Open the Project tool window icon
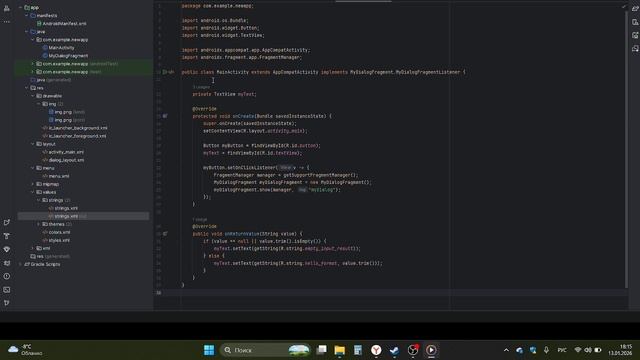 pyautogui.click(x=7, y=8)
